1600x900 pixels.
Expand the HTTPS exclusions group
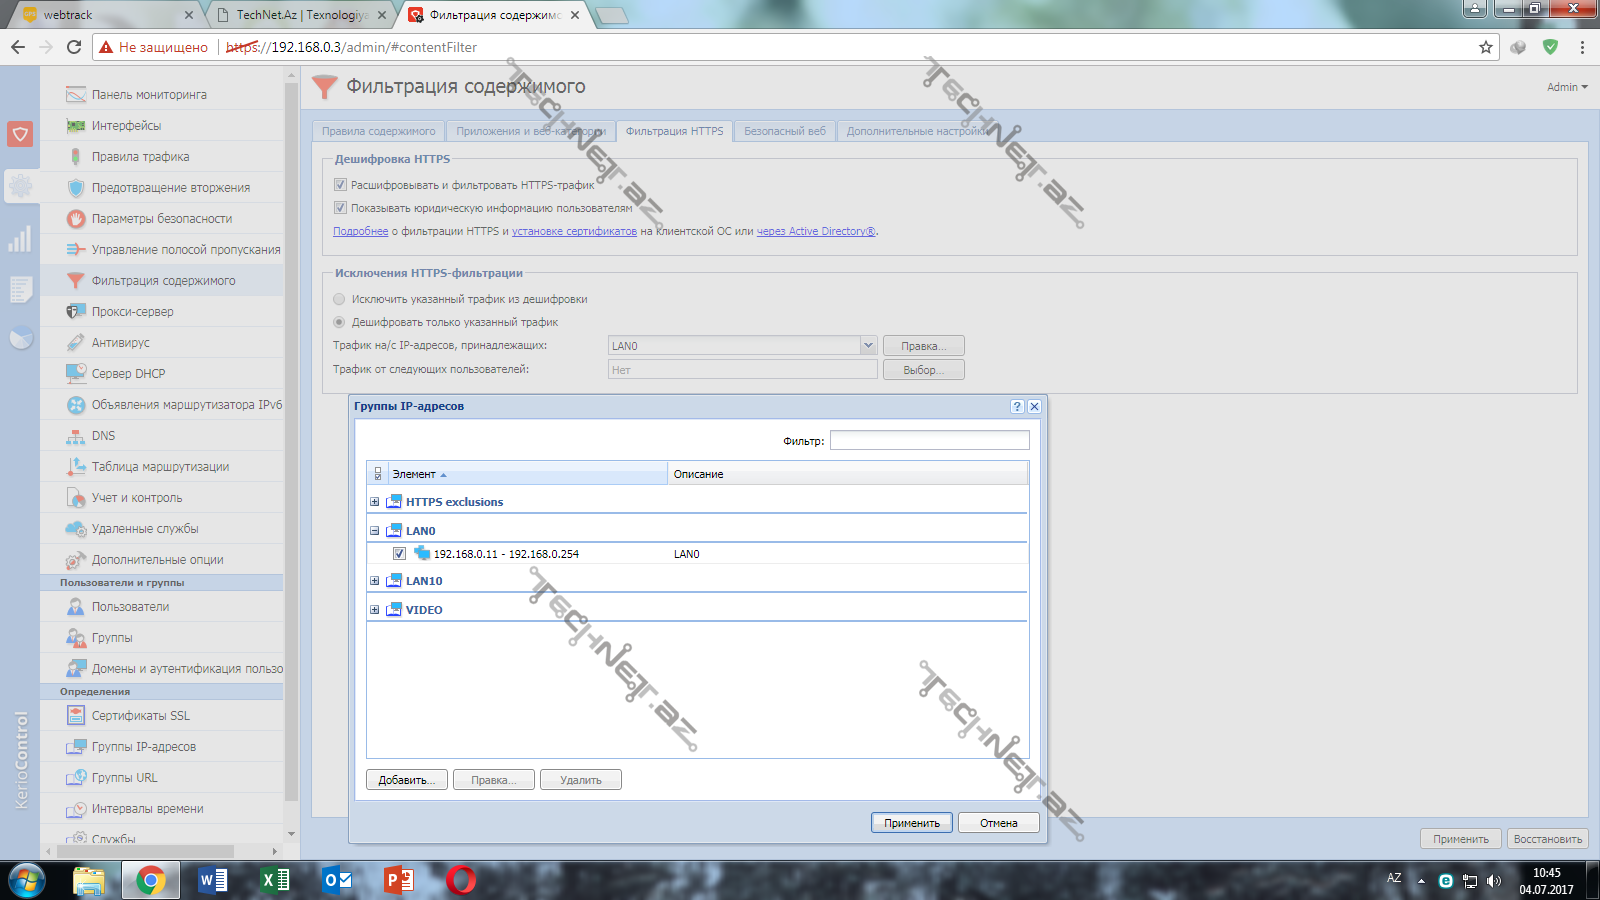click(375, 502)
